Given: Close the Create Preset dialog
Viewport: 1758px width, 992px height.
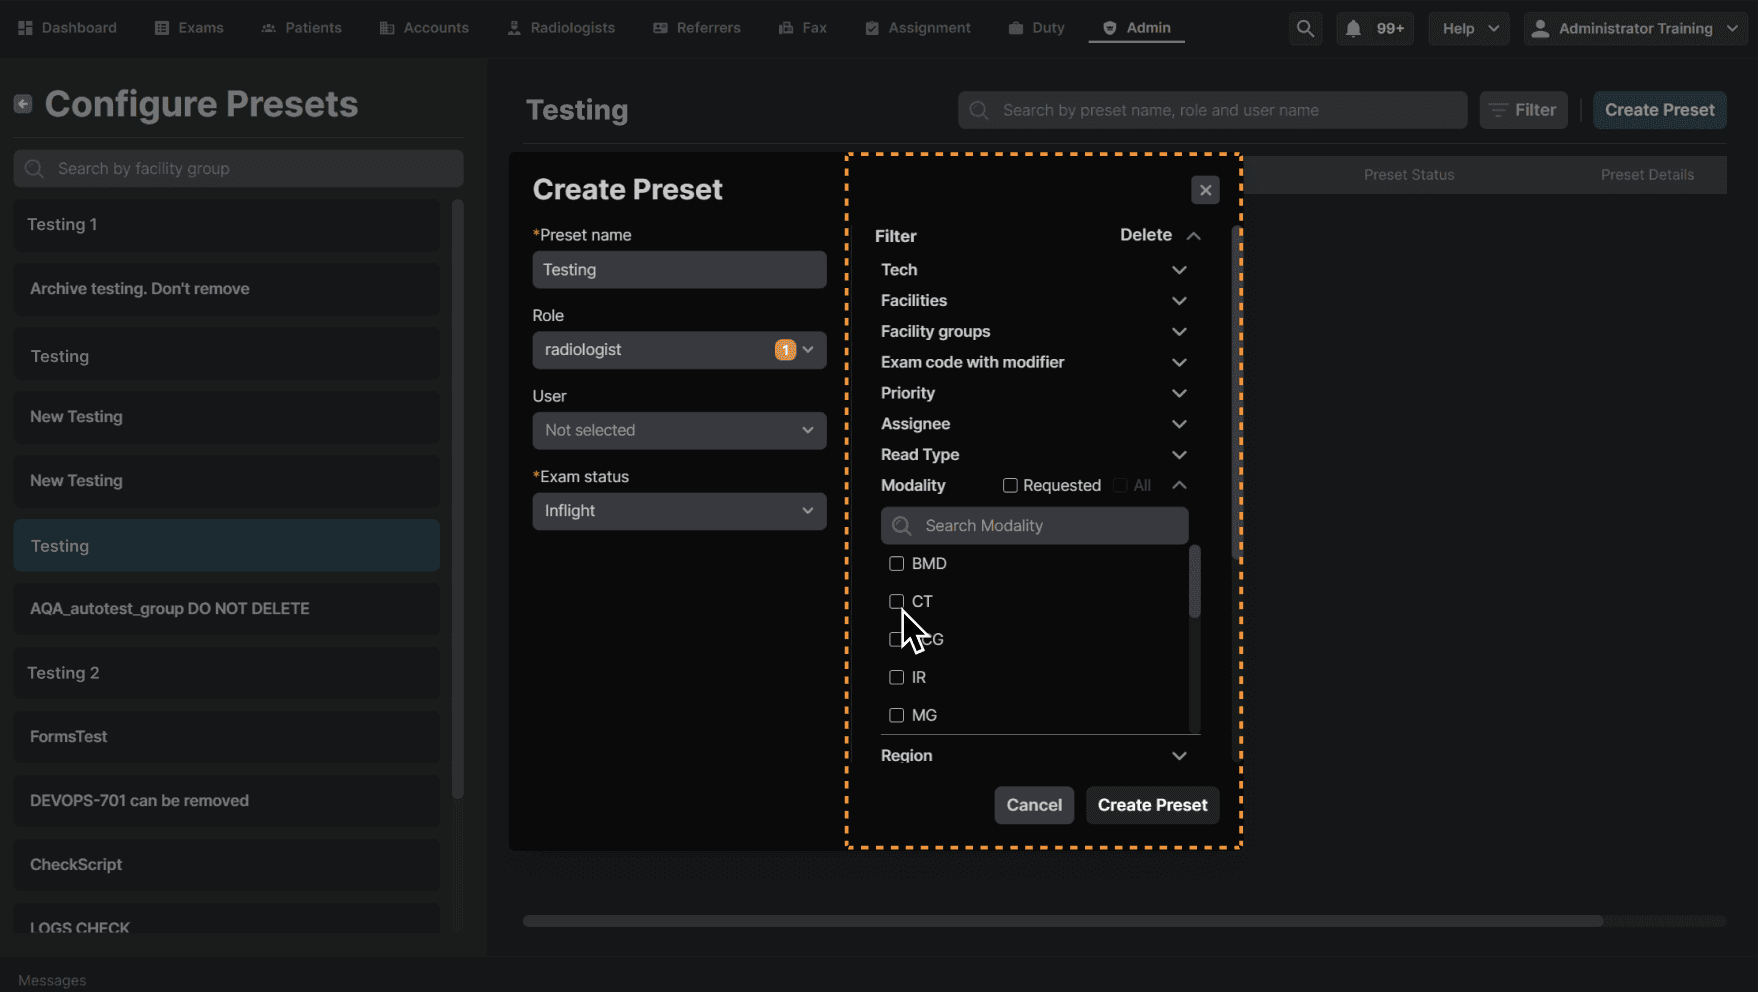Looking at the screenshot, I should 1205,190.
